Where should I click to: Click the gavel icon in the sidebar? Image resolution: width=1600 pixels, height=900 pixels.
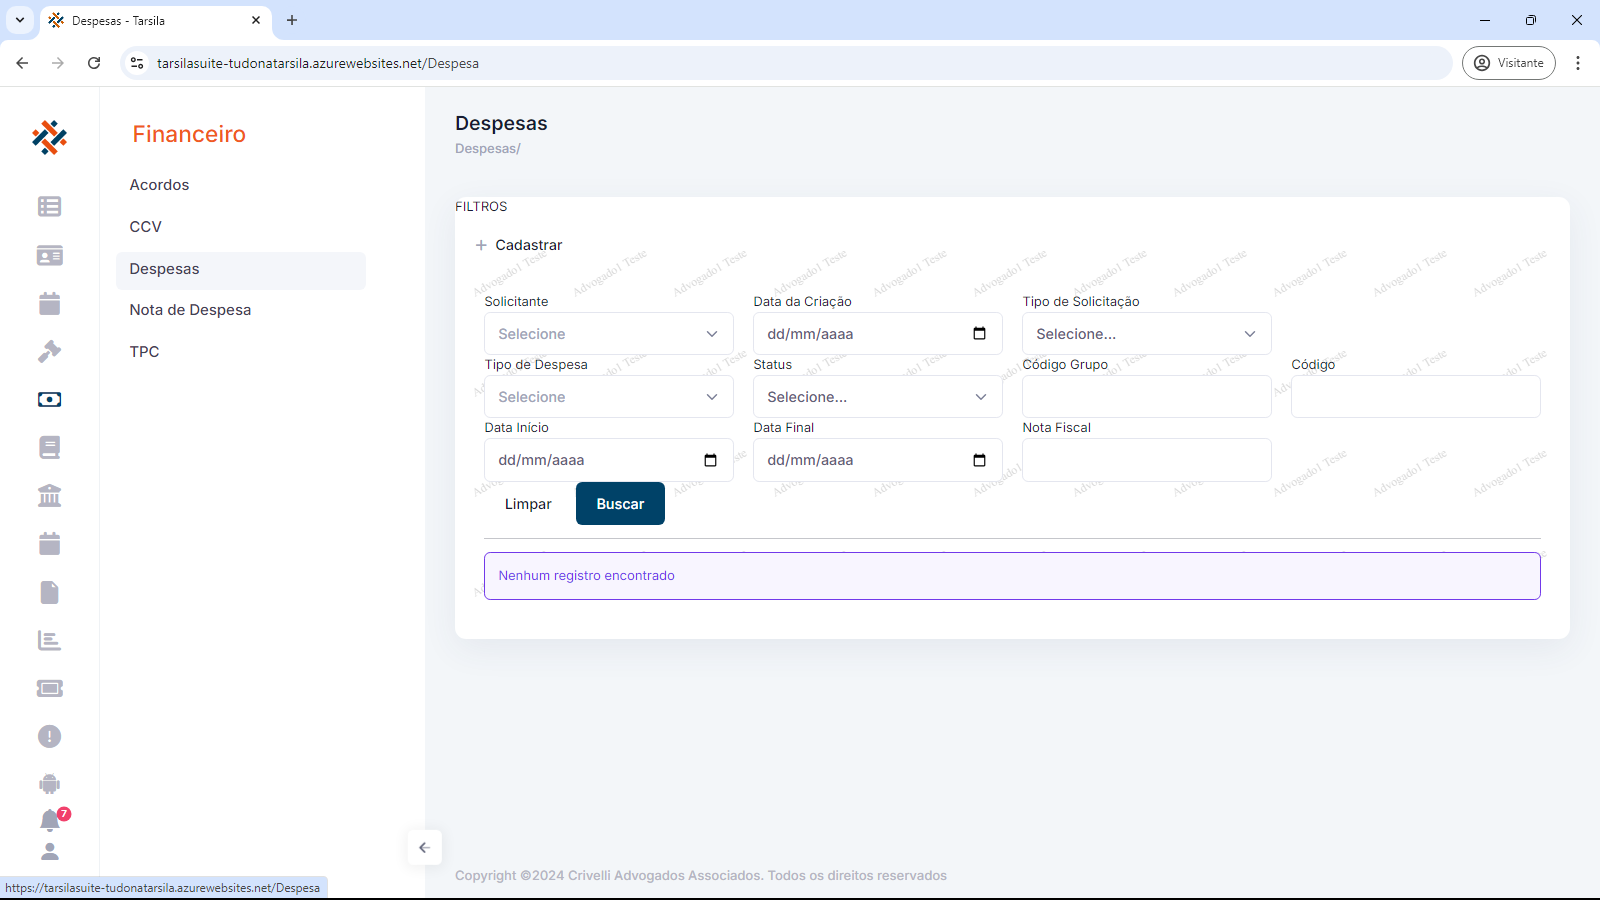point(49,351)
